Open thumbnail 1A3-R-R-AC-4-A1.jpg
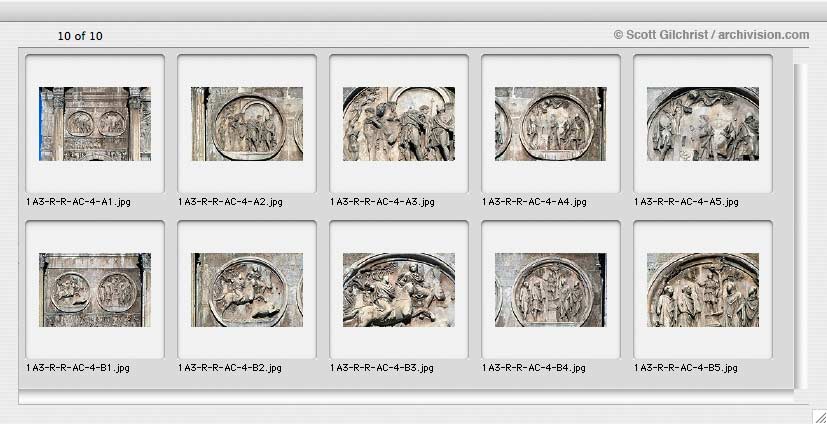 (x=95, y=124)
